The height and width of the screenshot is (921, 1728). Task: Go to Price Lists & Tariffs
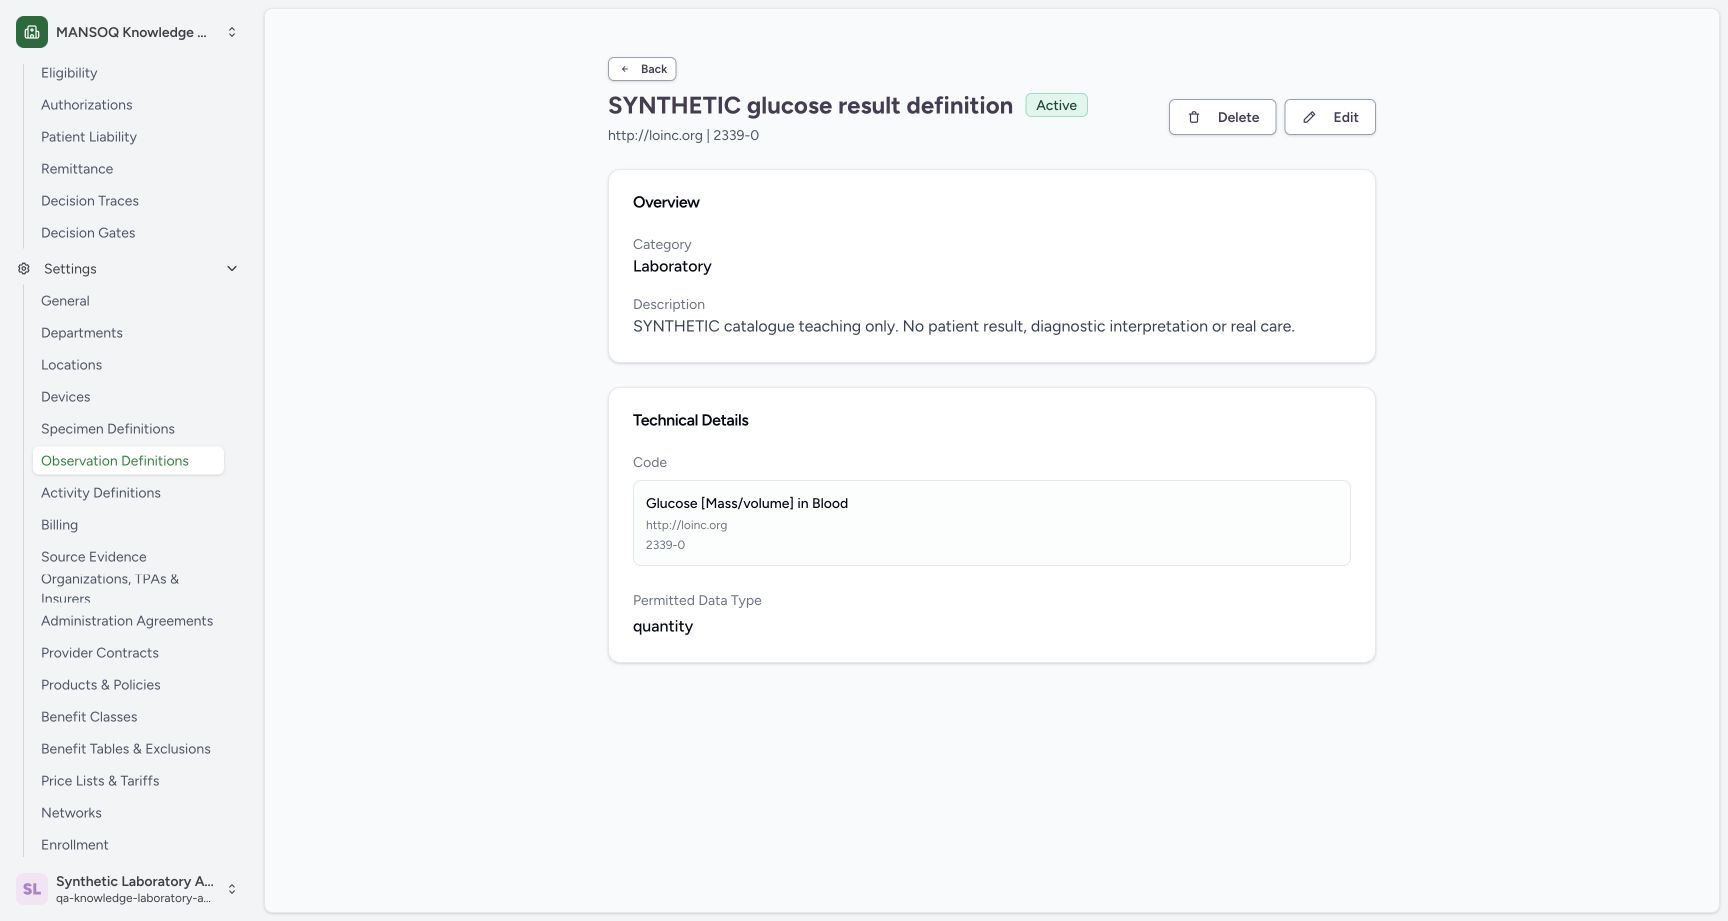coord(100,781)
